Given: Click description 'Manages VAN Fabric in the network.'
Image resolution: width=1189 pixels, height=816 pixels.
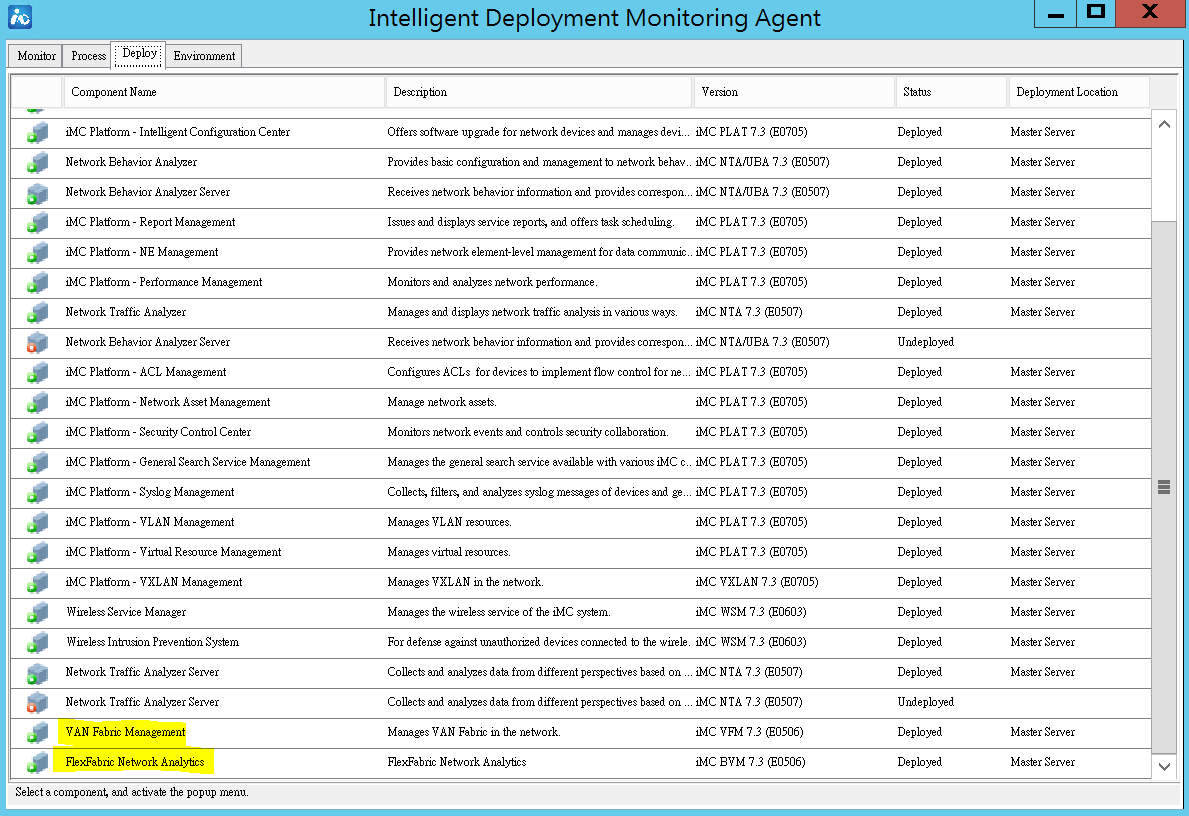Looking at the screenshot, I should click(474, 732).
